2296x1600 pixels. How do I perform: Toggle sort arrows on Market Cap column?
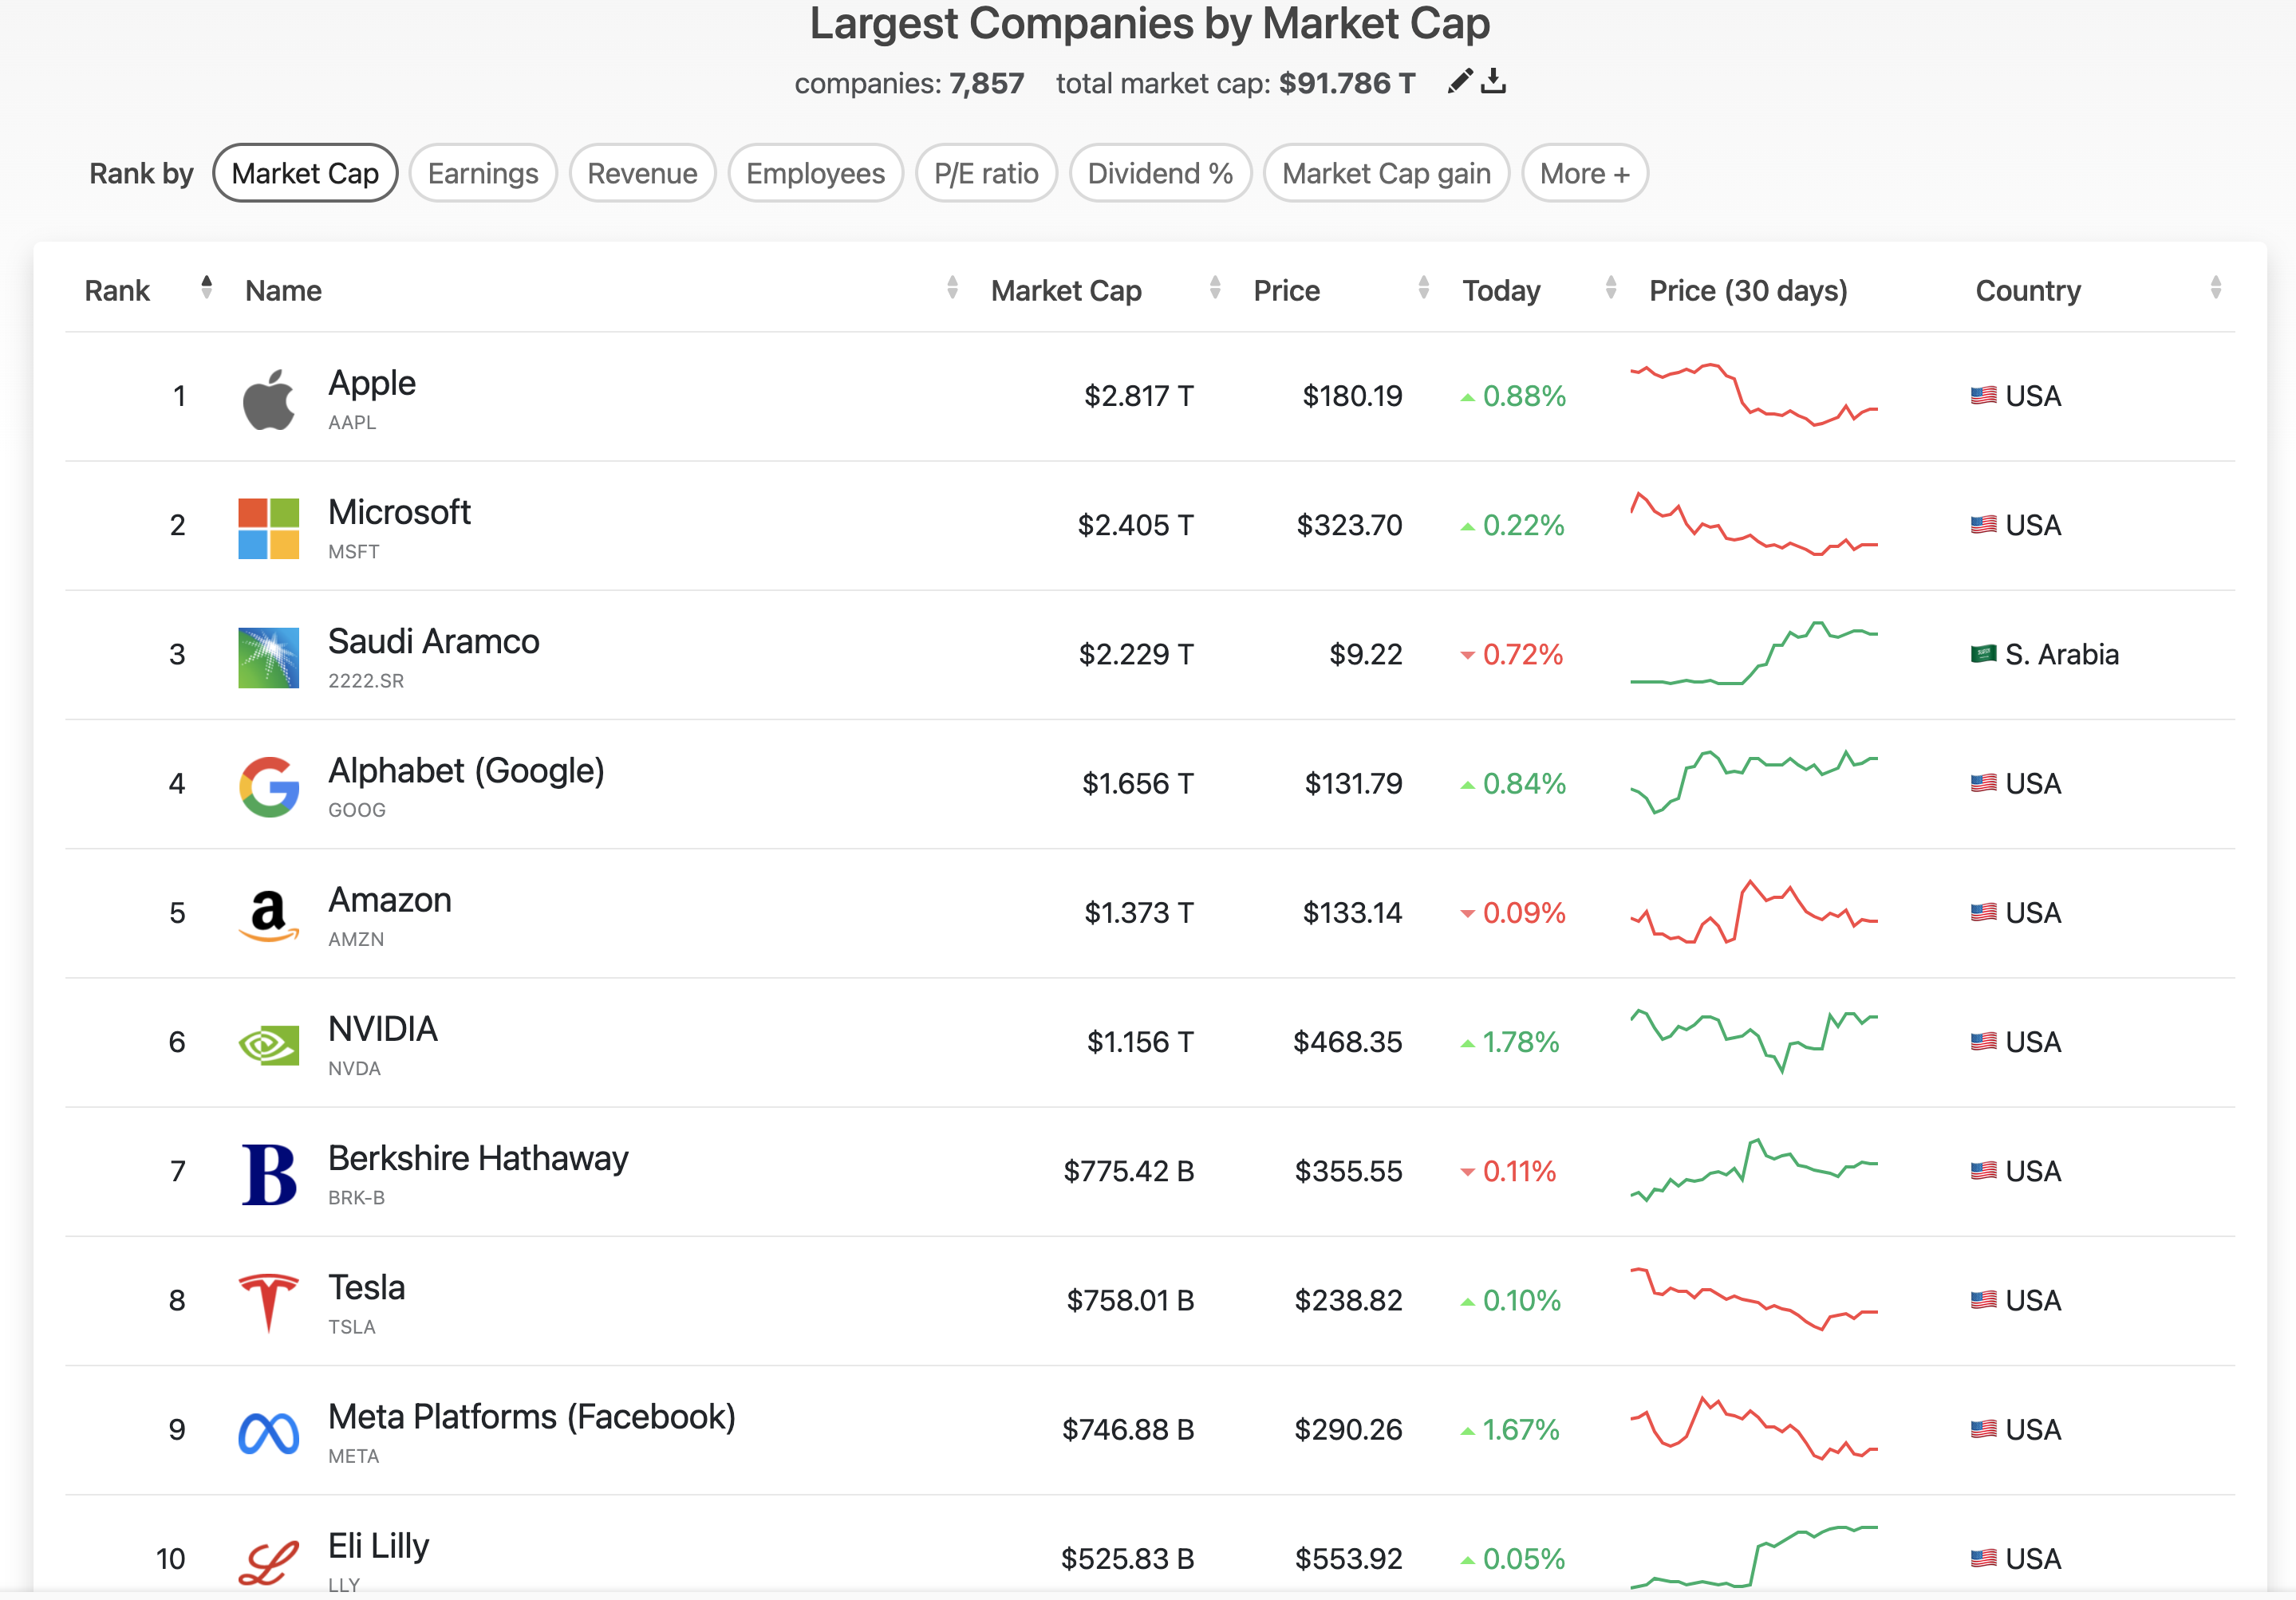tap(1214, 288)
